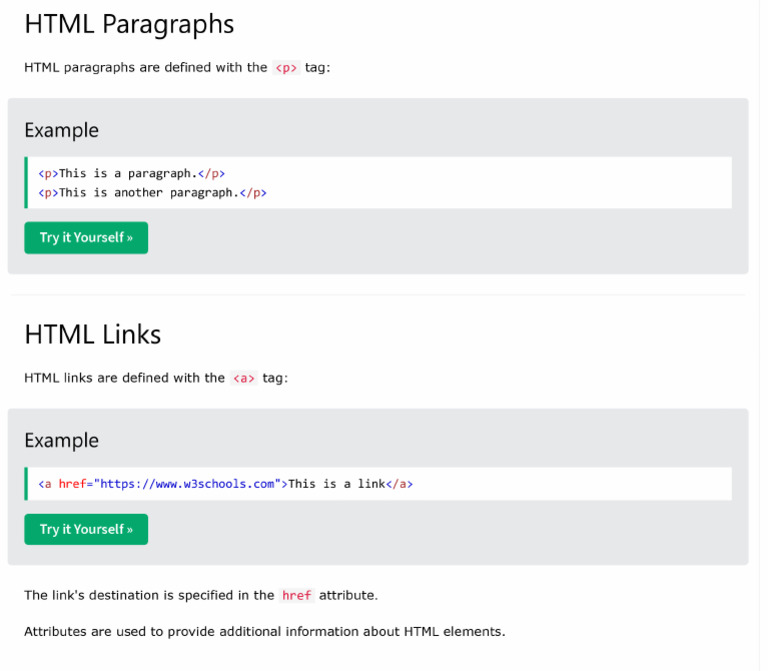Click the red <p> inline code tag

(286, 68)
